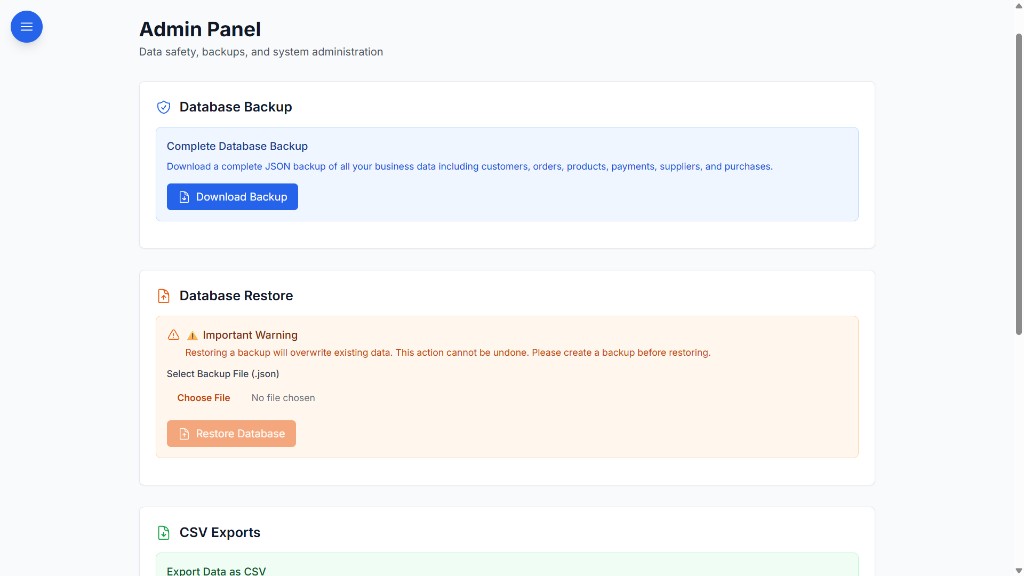Click the shield icon beside Database Backup
Image resolution: width=1024 pixels, height=576 pixels.
click(163, 107)
